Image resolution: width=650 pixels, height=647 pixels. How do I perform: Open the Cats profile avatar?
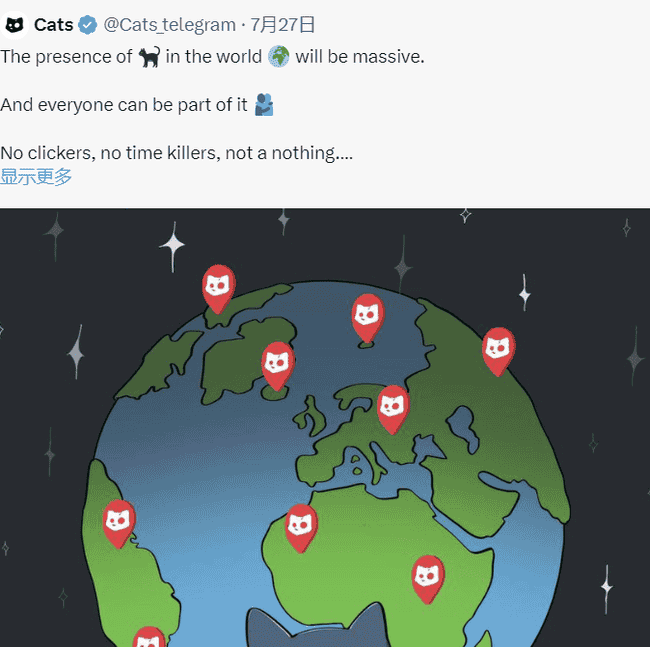pos(15,25)
